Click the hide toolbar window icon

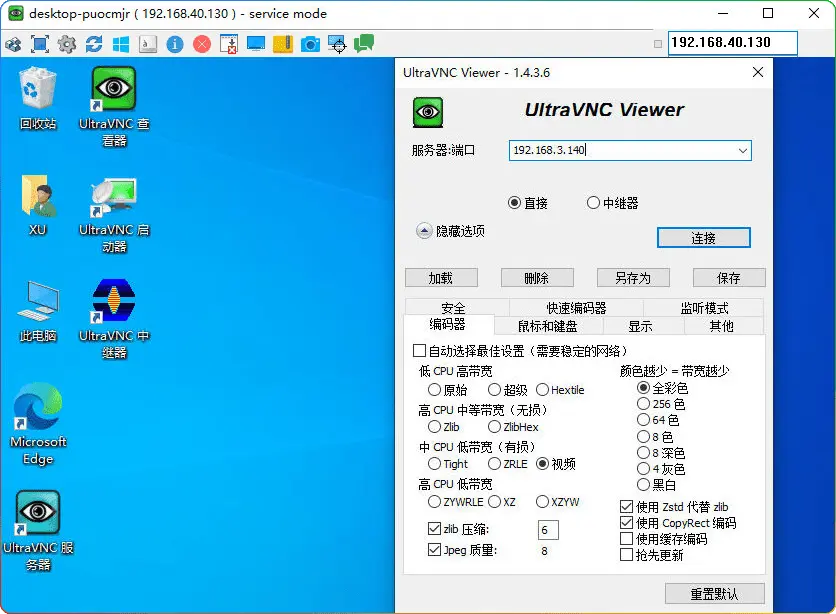(229, 44)
